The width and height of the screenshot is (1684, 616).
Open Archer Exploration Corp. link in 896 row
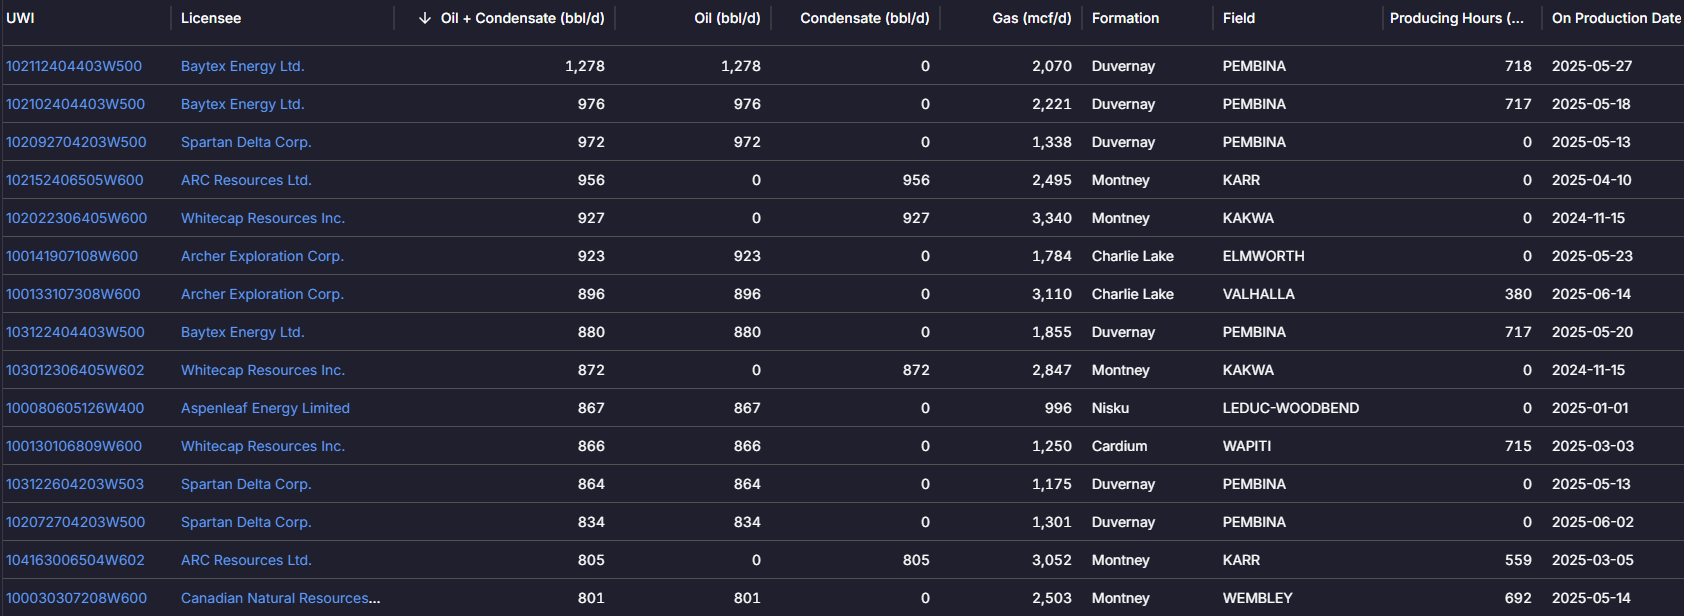pyautogui.click(x=262, y=294)
